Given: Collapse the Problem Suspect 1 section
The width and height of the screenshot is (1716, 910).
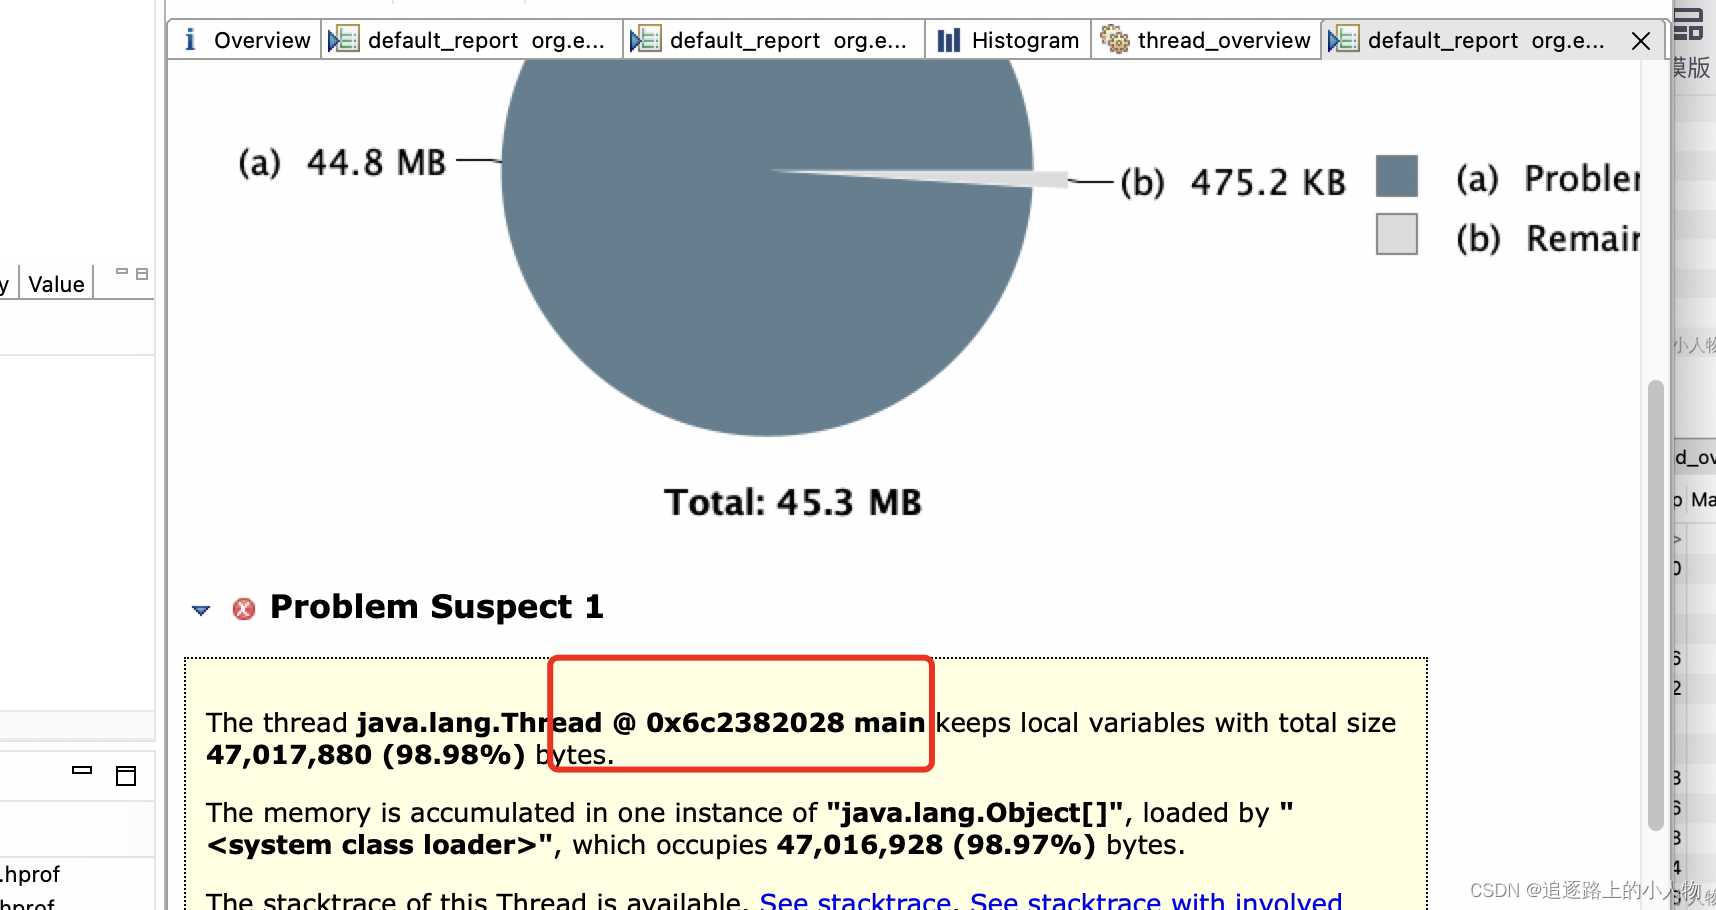Looking at the screenshot, I should point(201,610).
